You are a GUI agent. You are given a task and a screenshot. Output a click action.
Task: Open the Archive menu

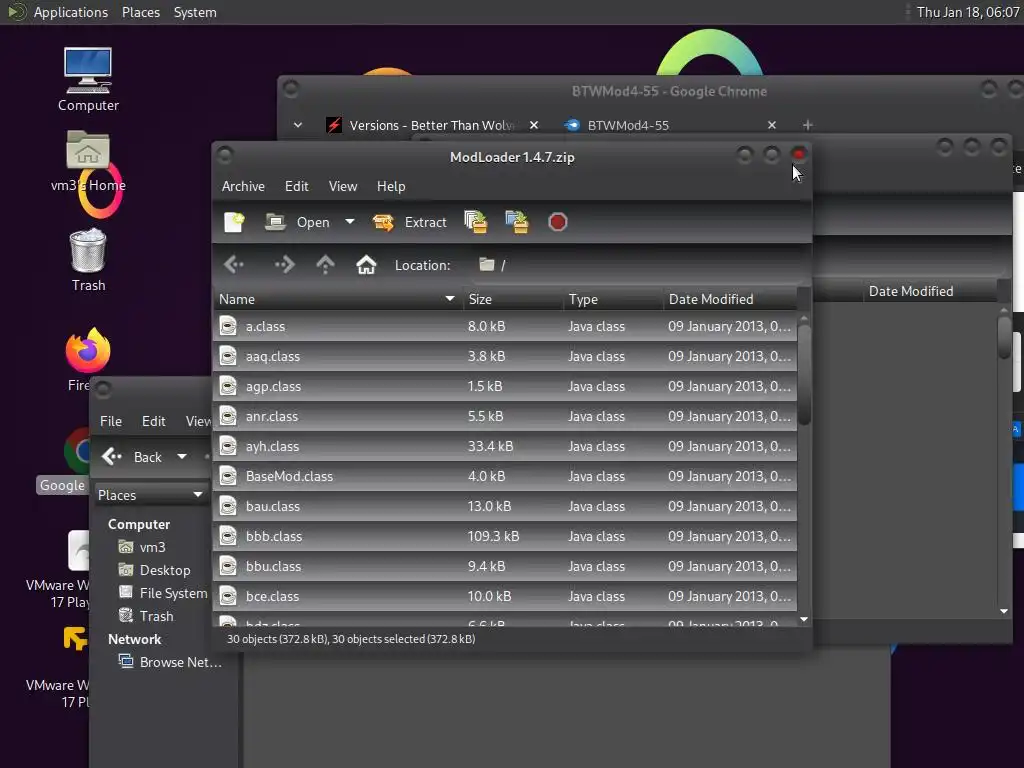pyautogui.click(x=243, y=186)
